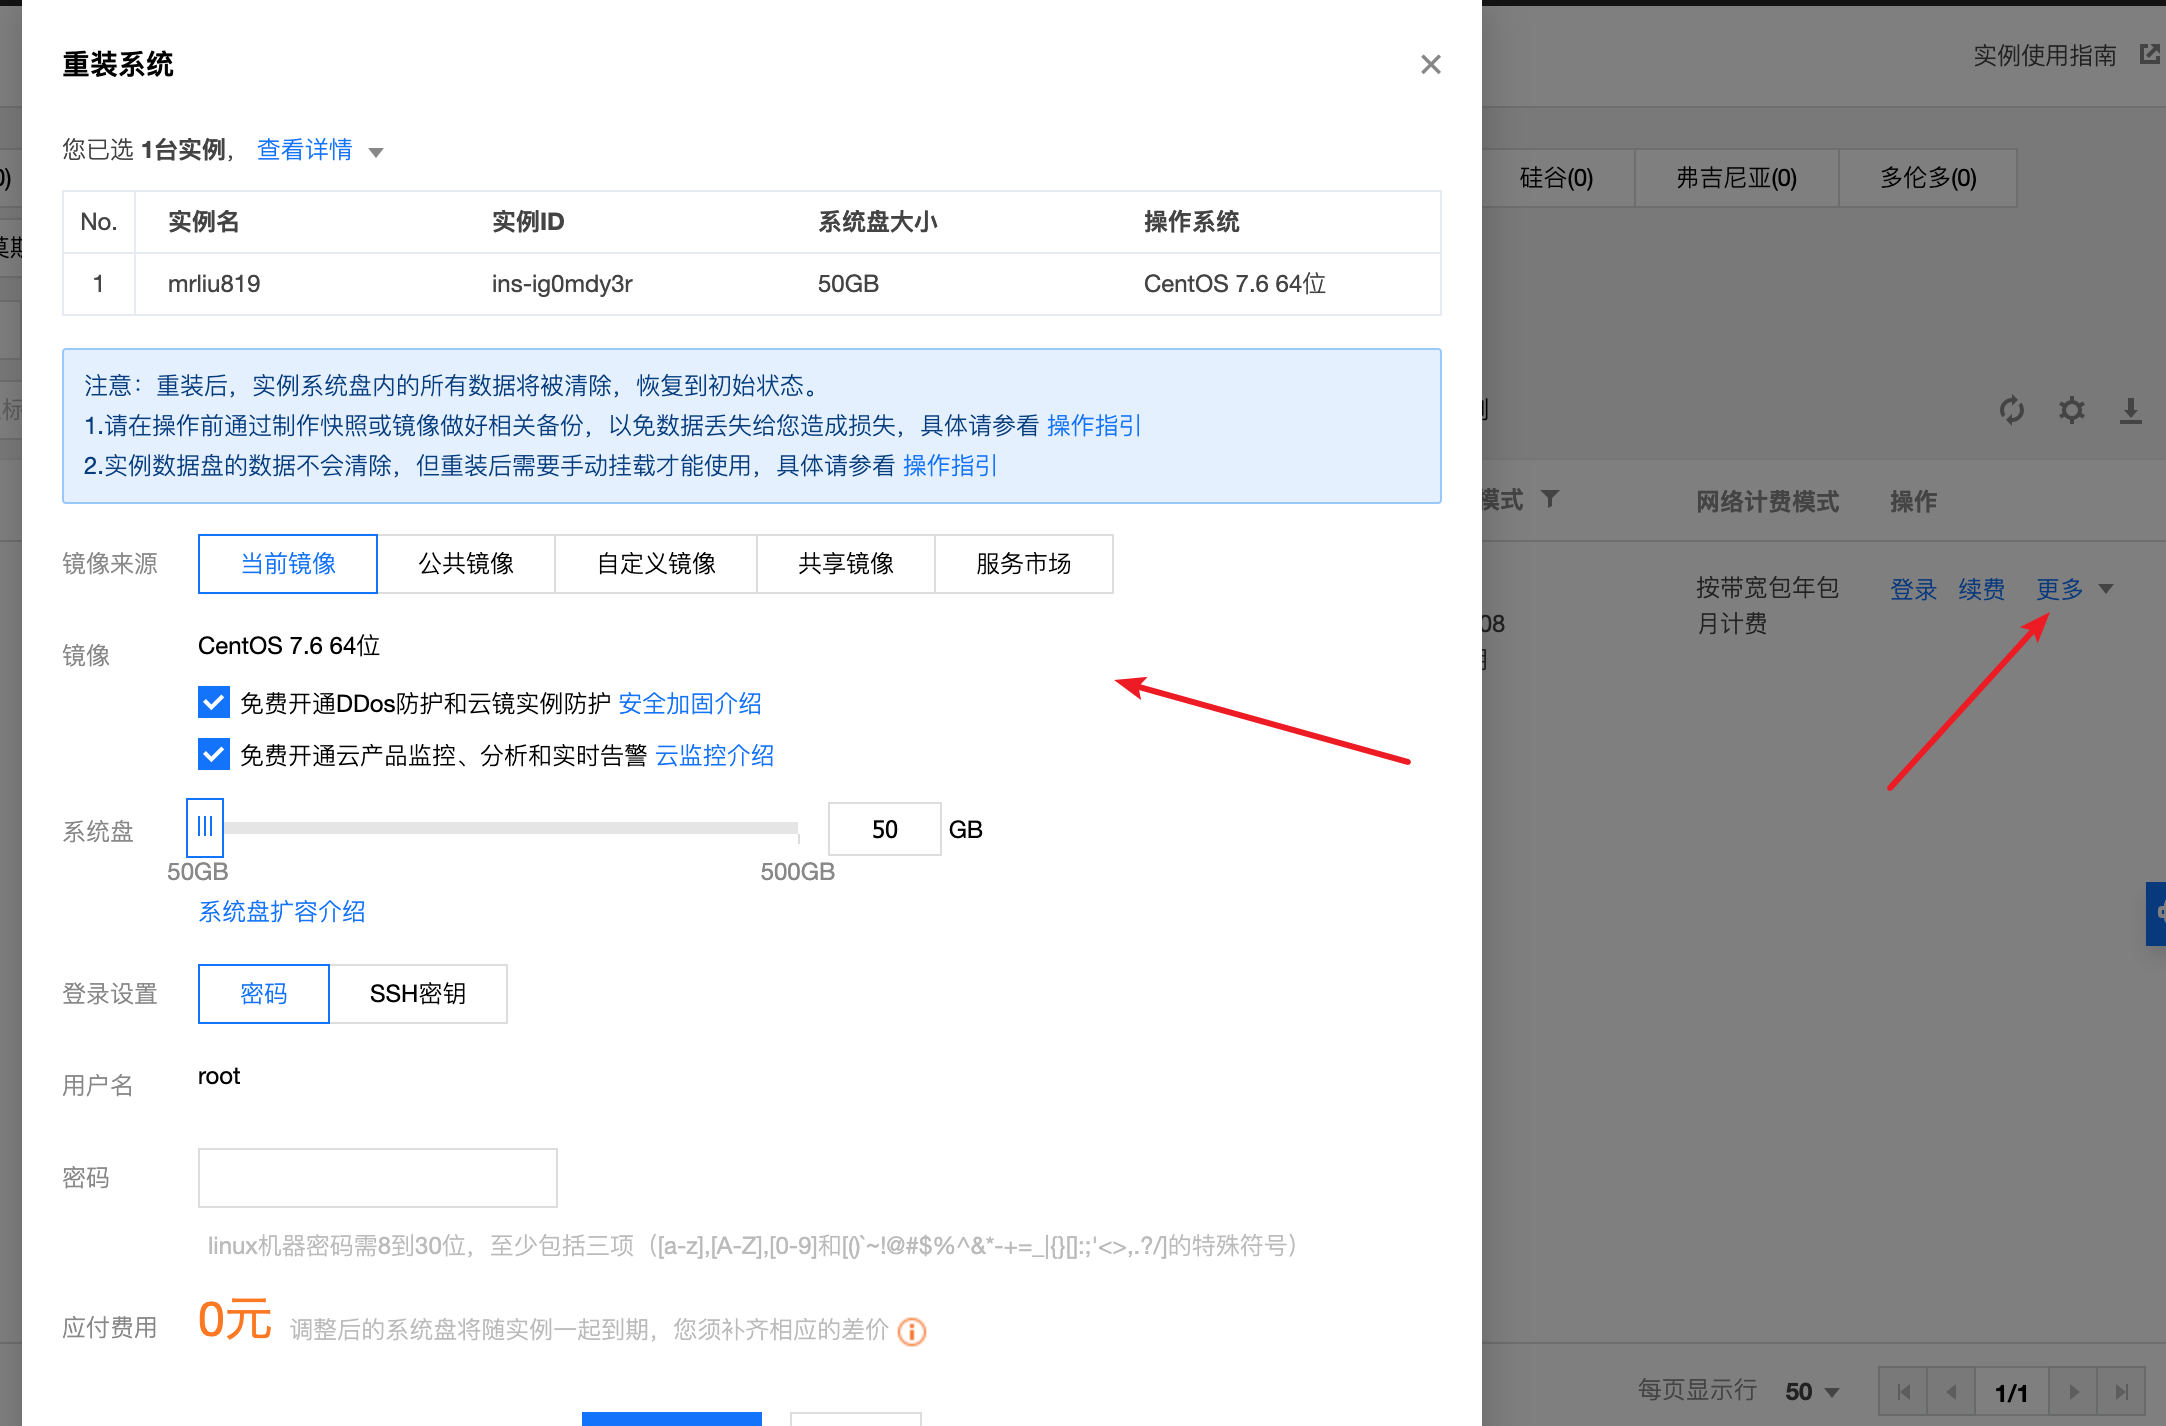Go to first page pagination icon
The width and height of the screenshot is (2166, 1426).
(x=1903, y=1392)
